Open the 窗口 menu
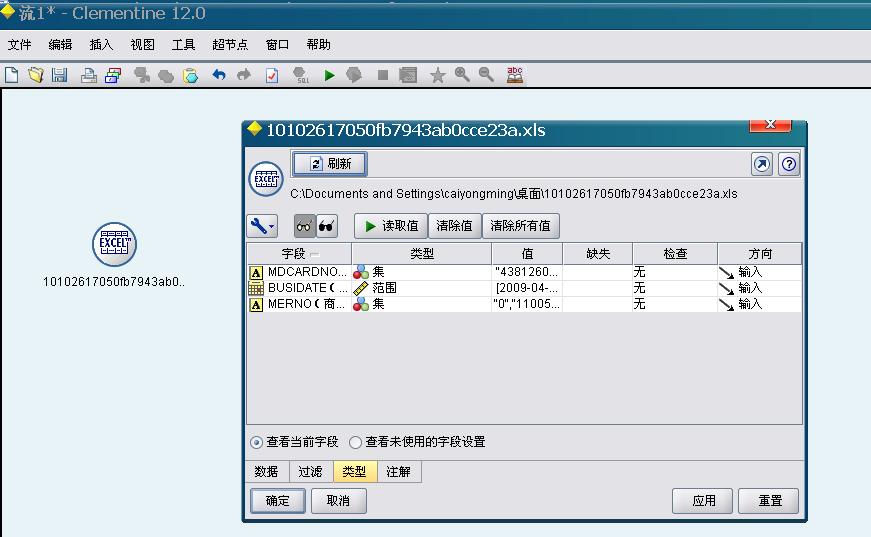The height and width of the screenshot is (537, 871). pyautogui.click(x=277, y=45)
